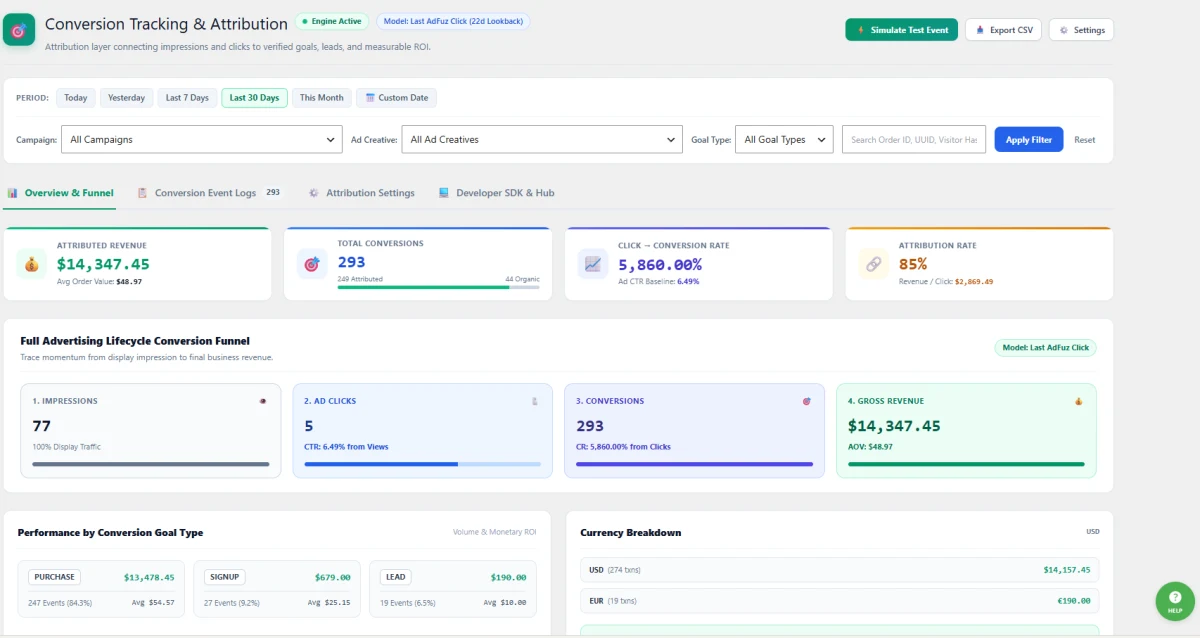Click the gear icon beside Attribution Settings tab
Image resolution: width=1200 pixels, height=638 pixels.
click(x=314, y=193)
